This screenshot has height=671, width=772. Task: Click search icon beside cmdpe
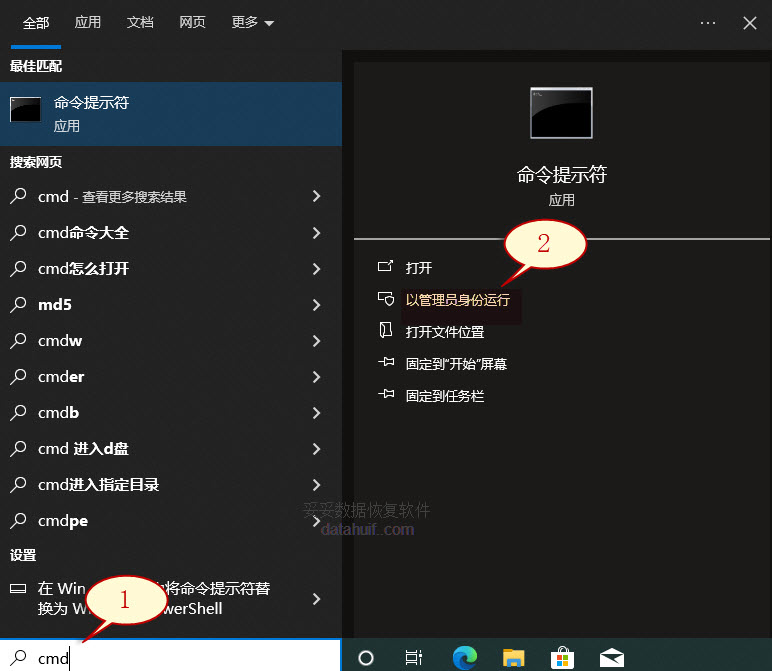point(18,520)
